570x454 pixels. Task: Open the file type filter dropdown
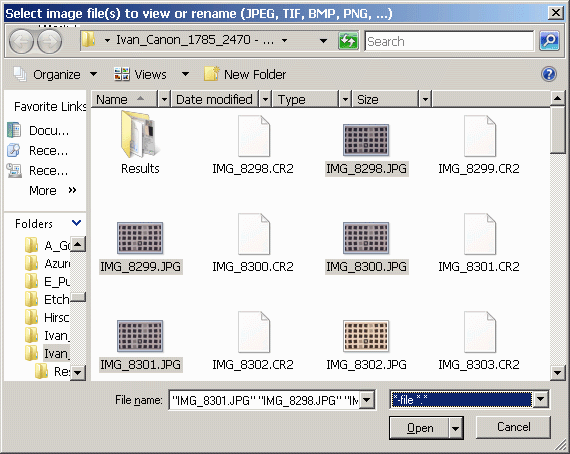click(x=541, y=399)
